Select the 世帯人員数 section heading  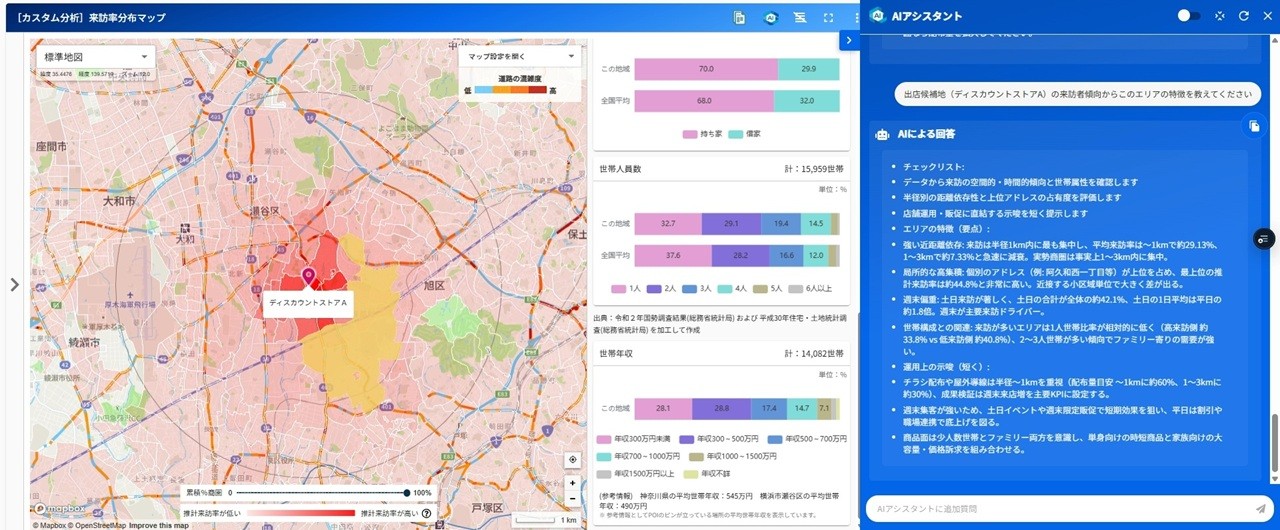point(620,169)
